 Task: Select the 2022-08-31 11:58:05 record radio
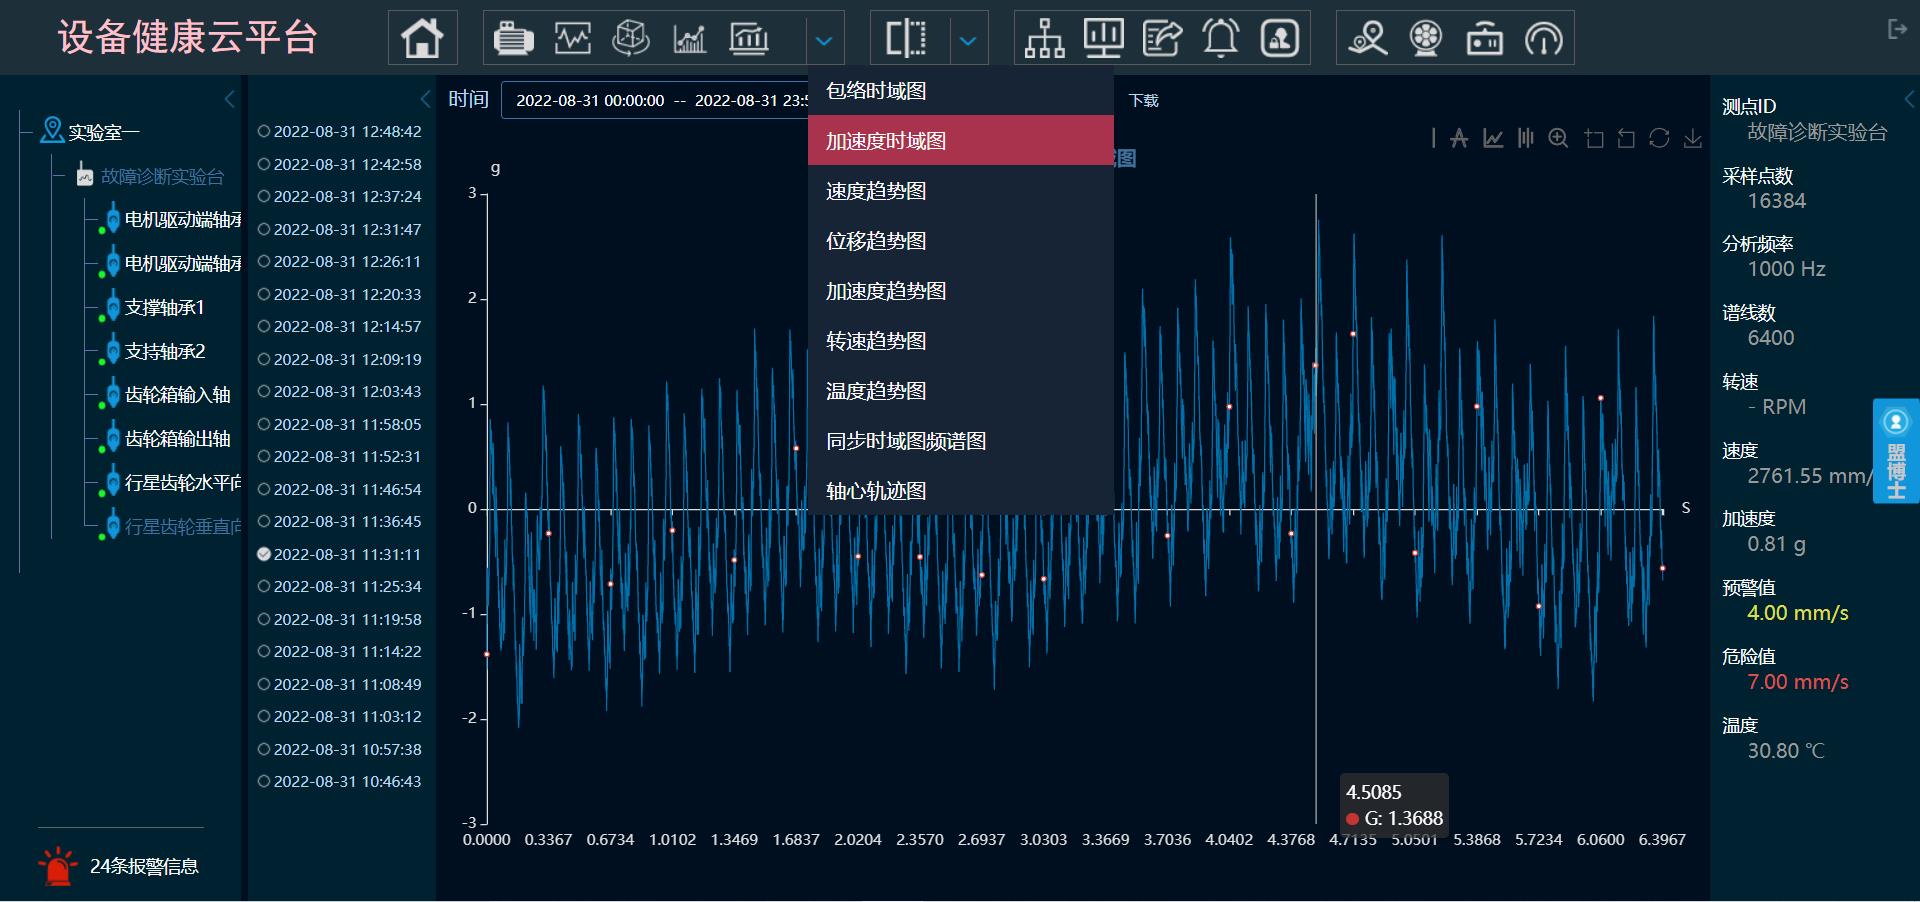(x=264, y=424)
